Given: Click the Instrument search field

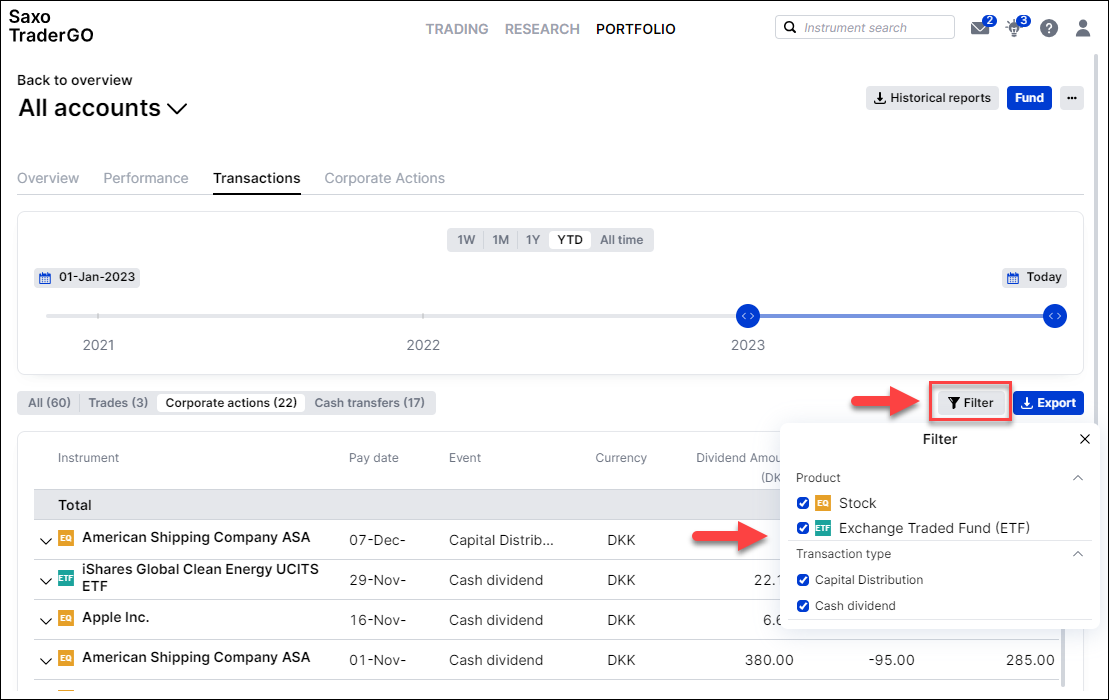Looking at the screenshot, I should (x=864, y=28).
